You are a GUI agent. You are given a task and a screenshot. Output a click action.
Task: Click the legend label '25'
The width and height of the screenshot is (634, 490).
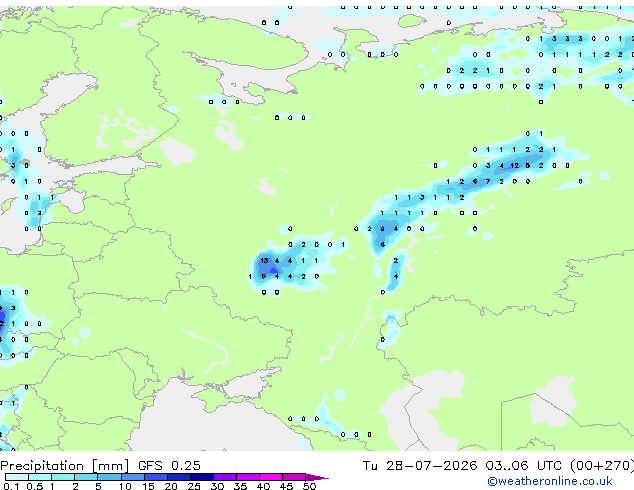click(194, 486)
